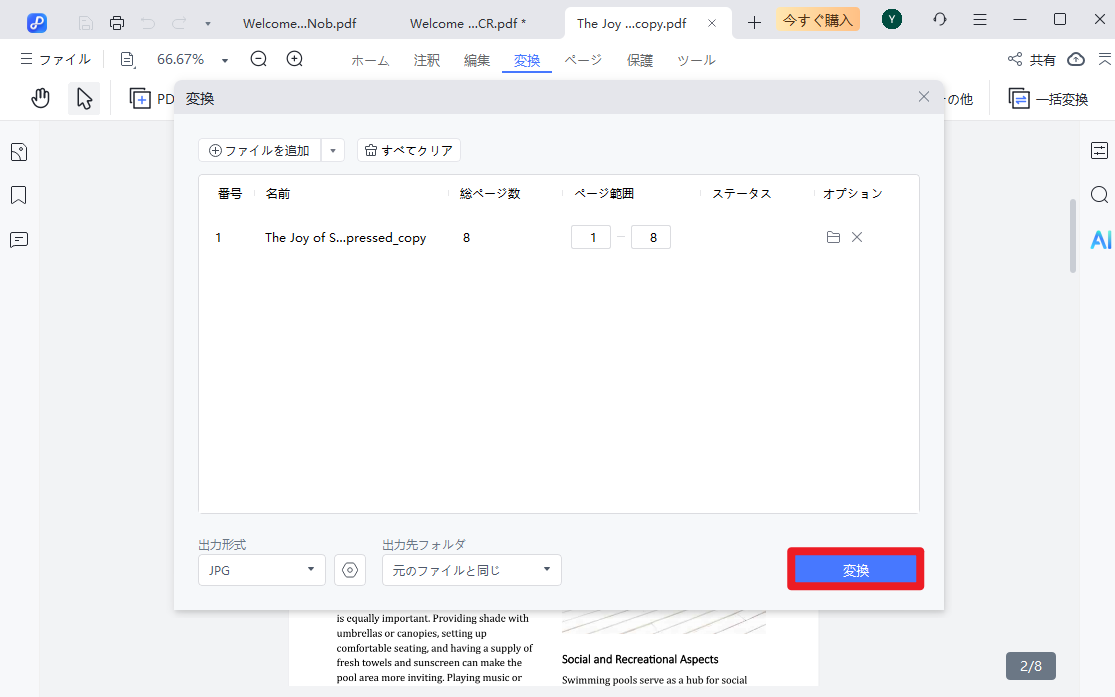Open the AI assistant panel

pos(1099,239)
